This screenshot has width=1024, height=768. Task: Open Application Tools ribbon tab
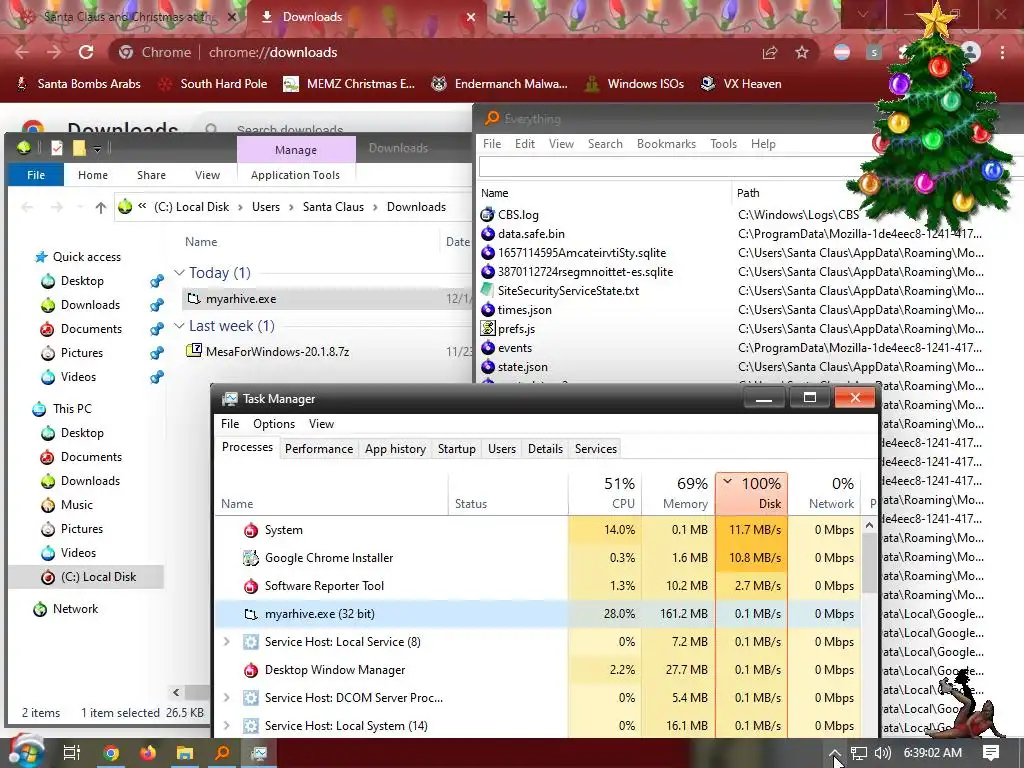coord(295,175)
